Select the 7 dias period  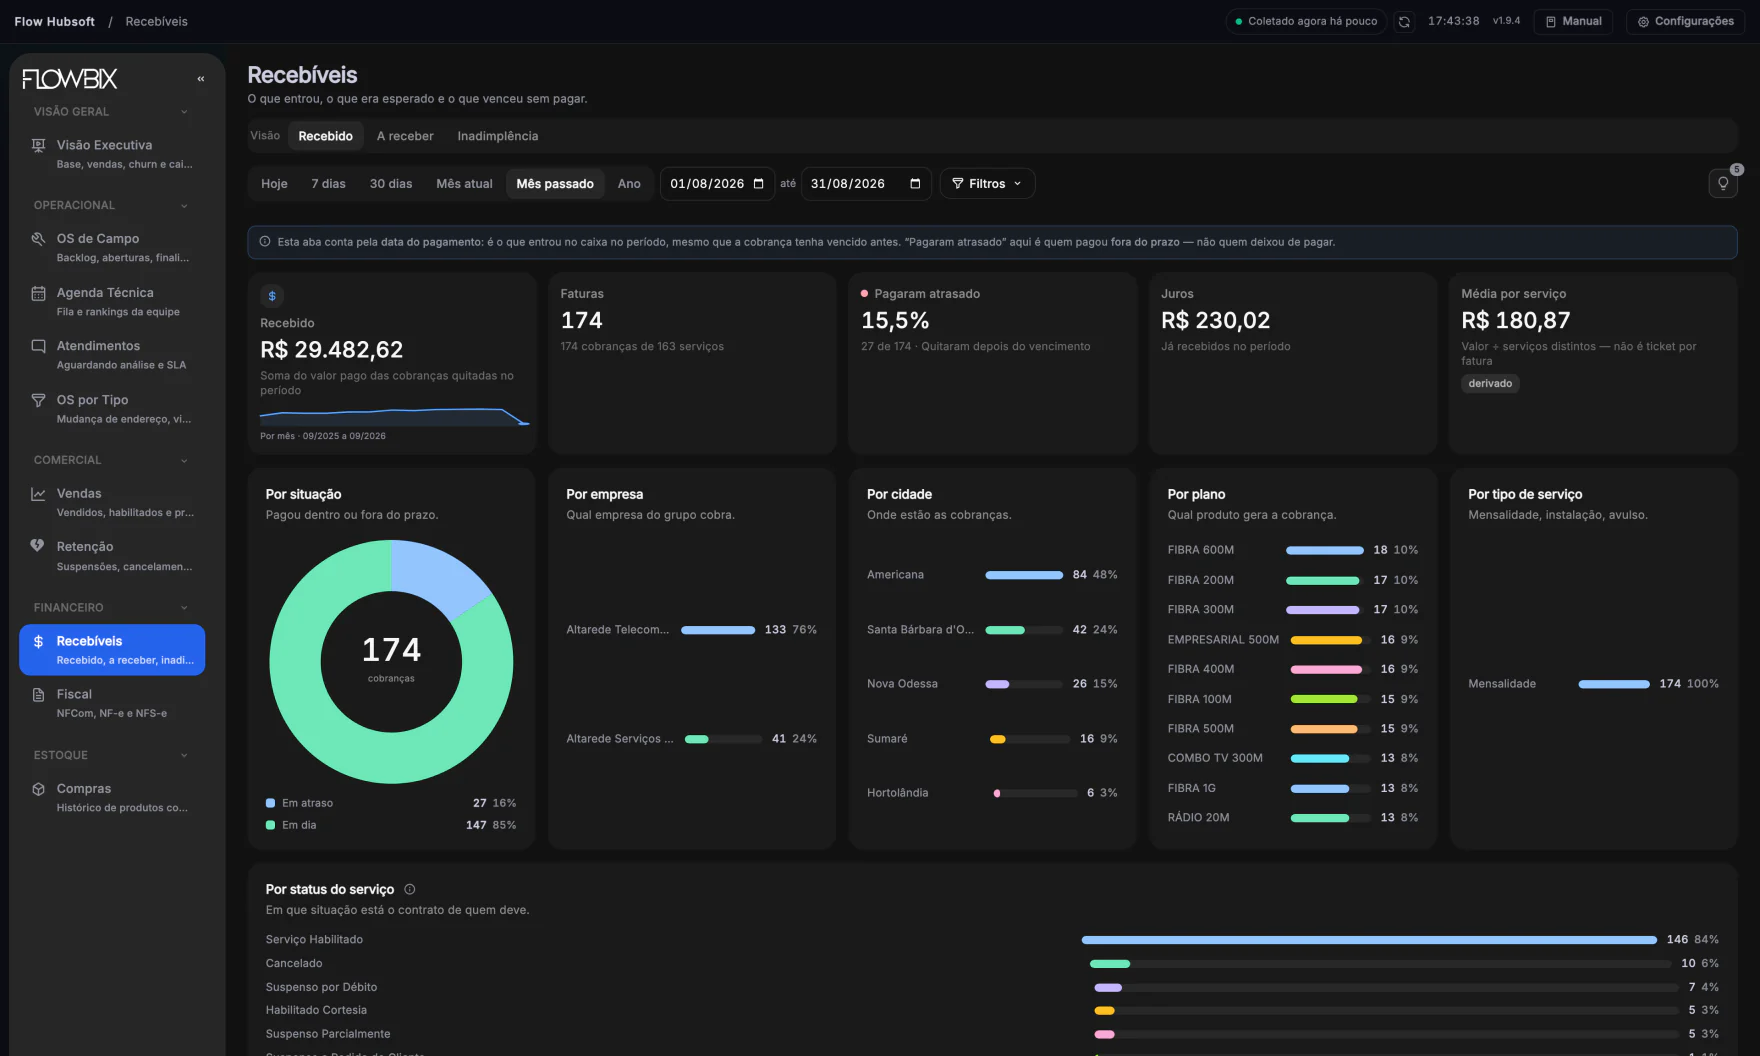click(328, 184)
